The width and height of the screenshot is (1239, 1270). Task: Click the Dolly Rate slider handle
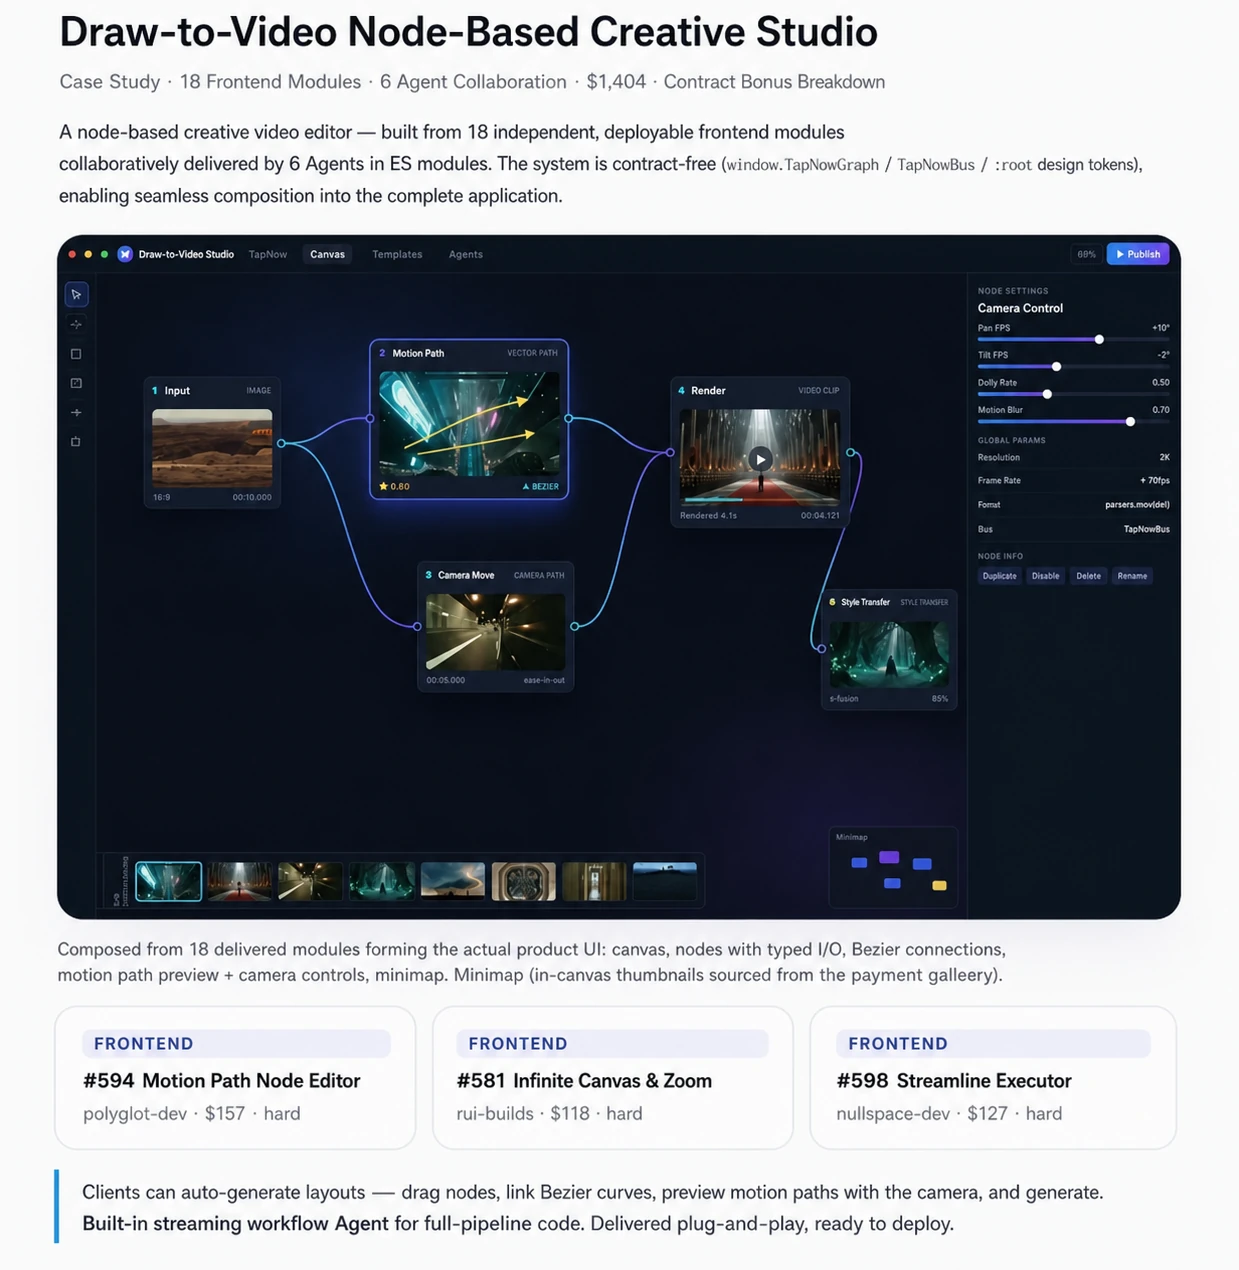click(1047, 394)
